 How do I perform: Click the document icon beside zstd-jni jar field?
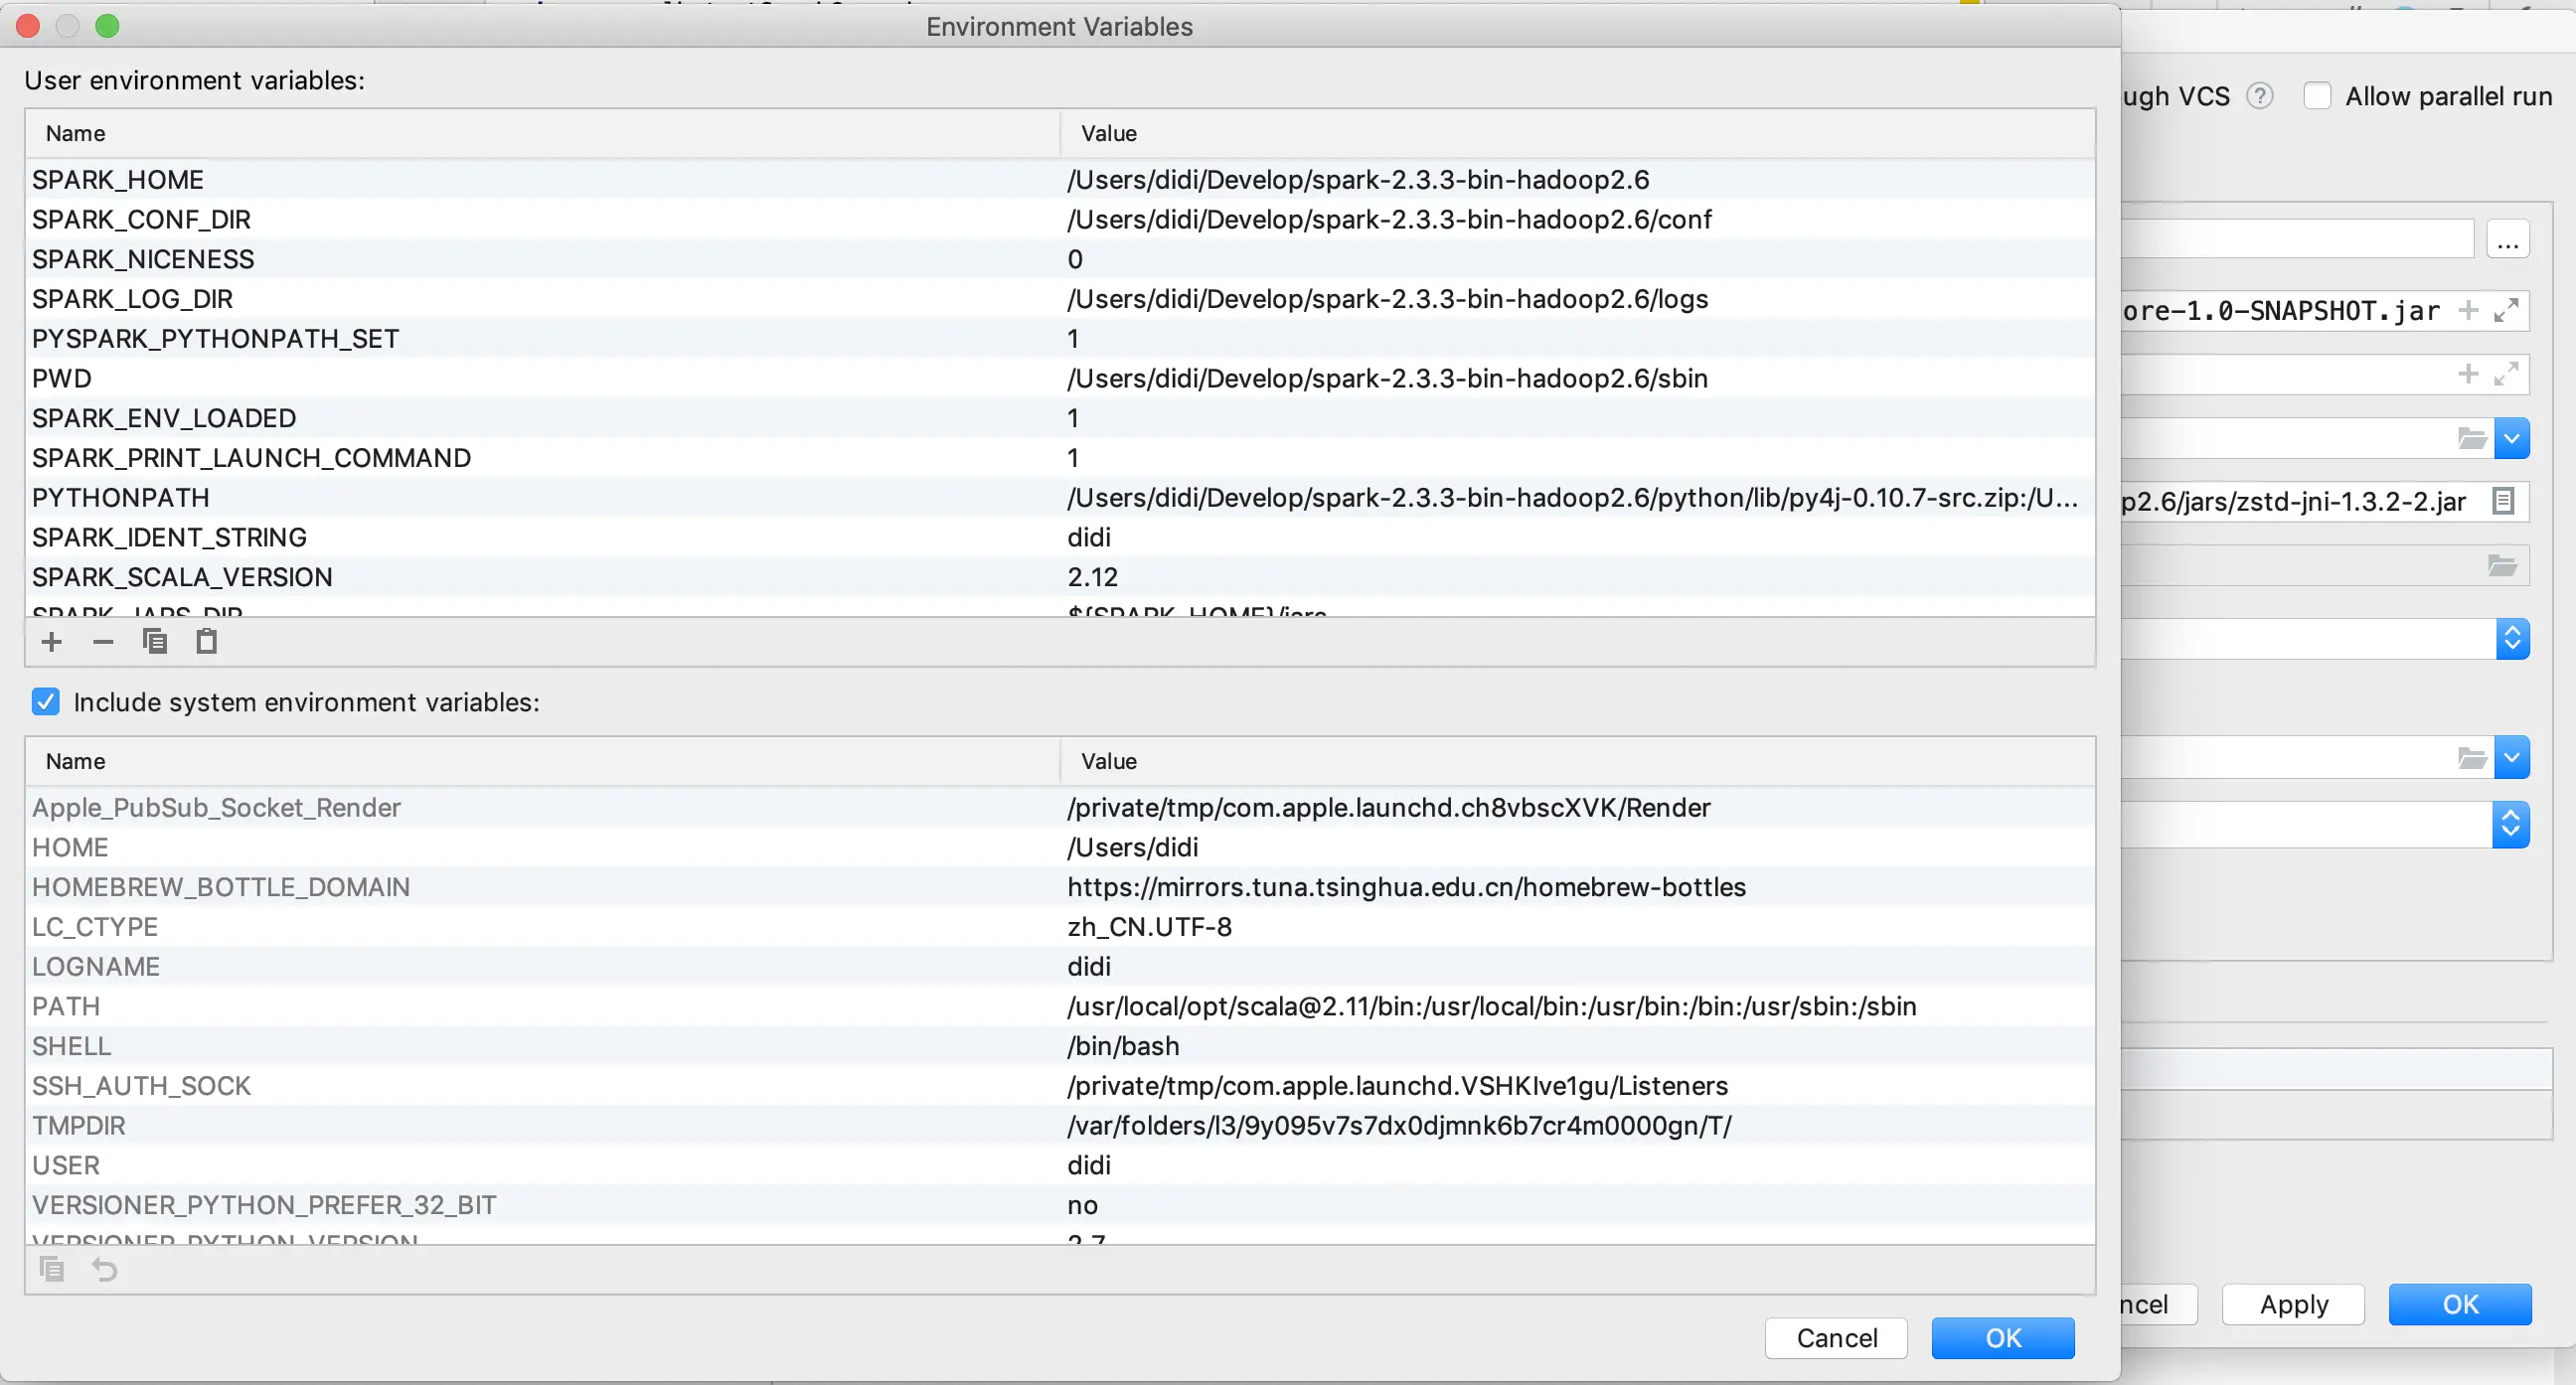tap(2503, 501)
